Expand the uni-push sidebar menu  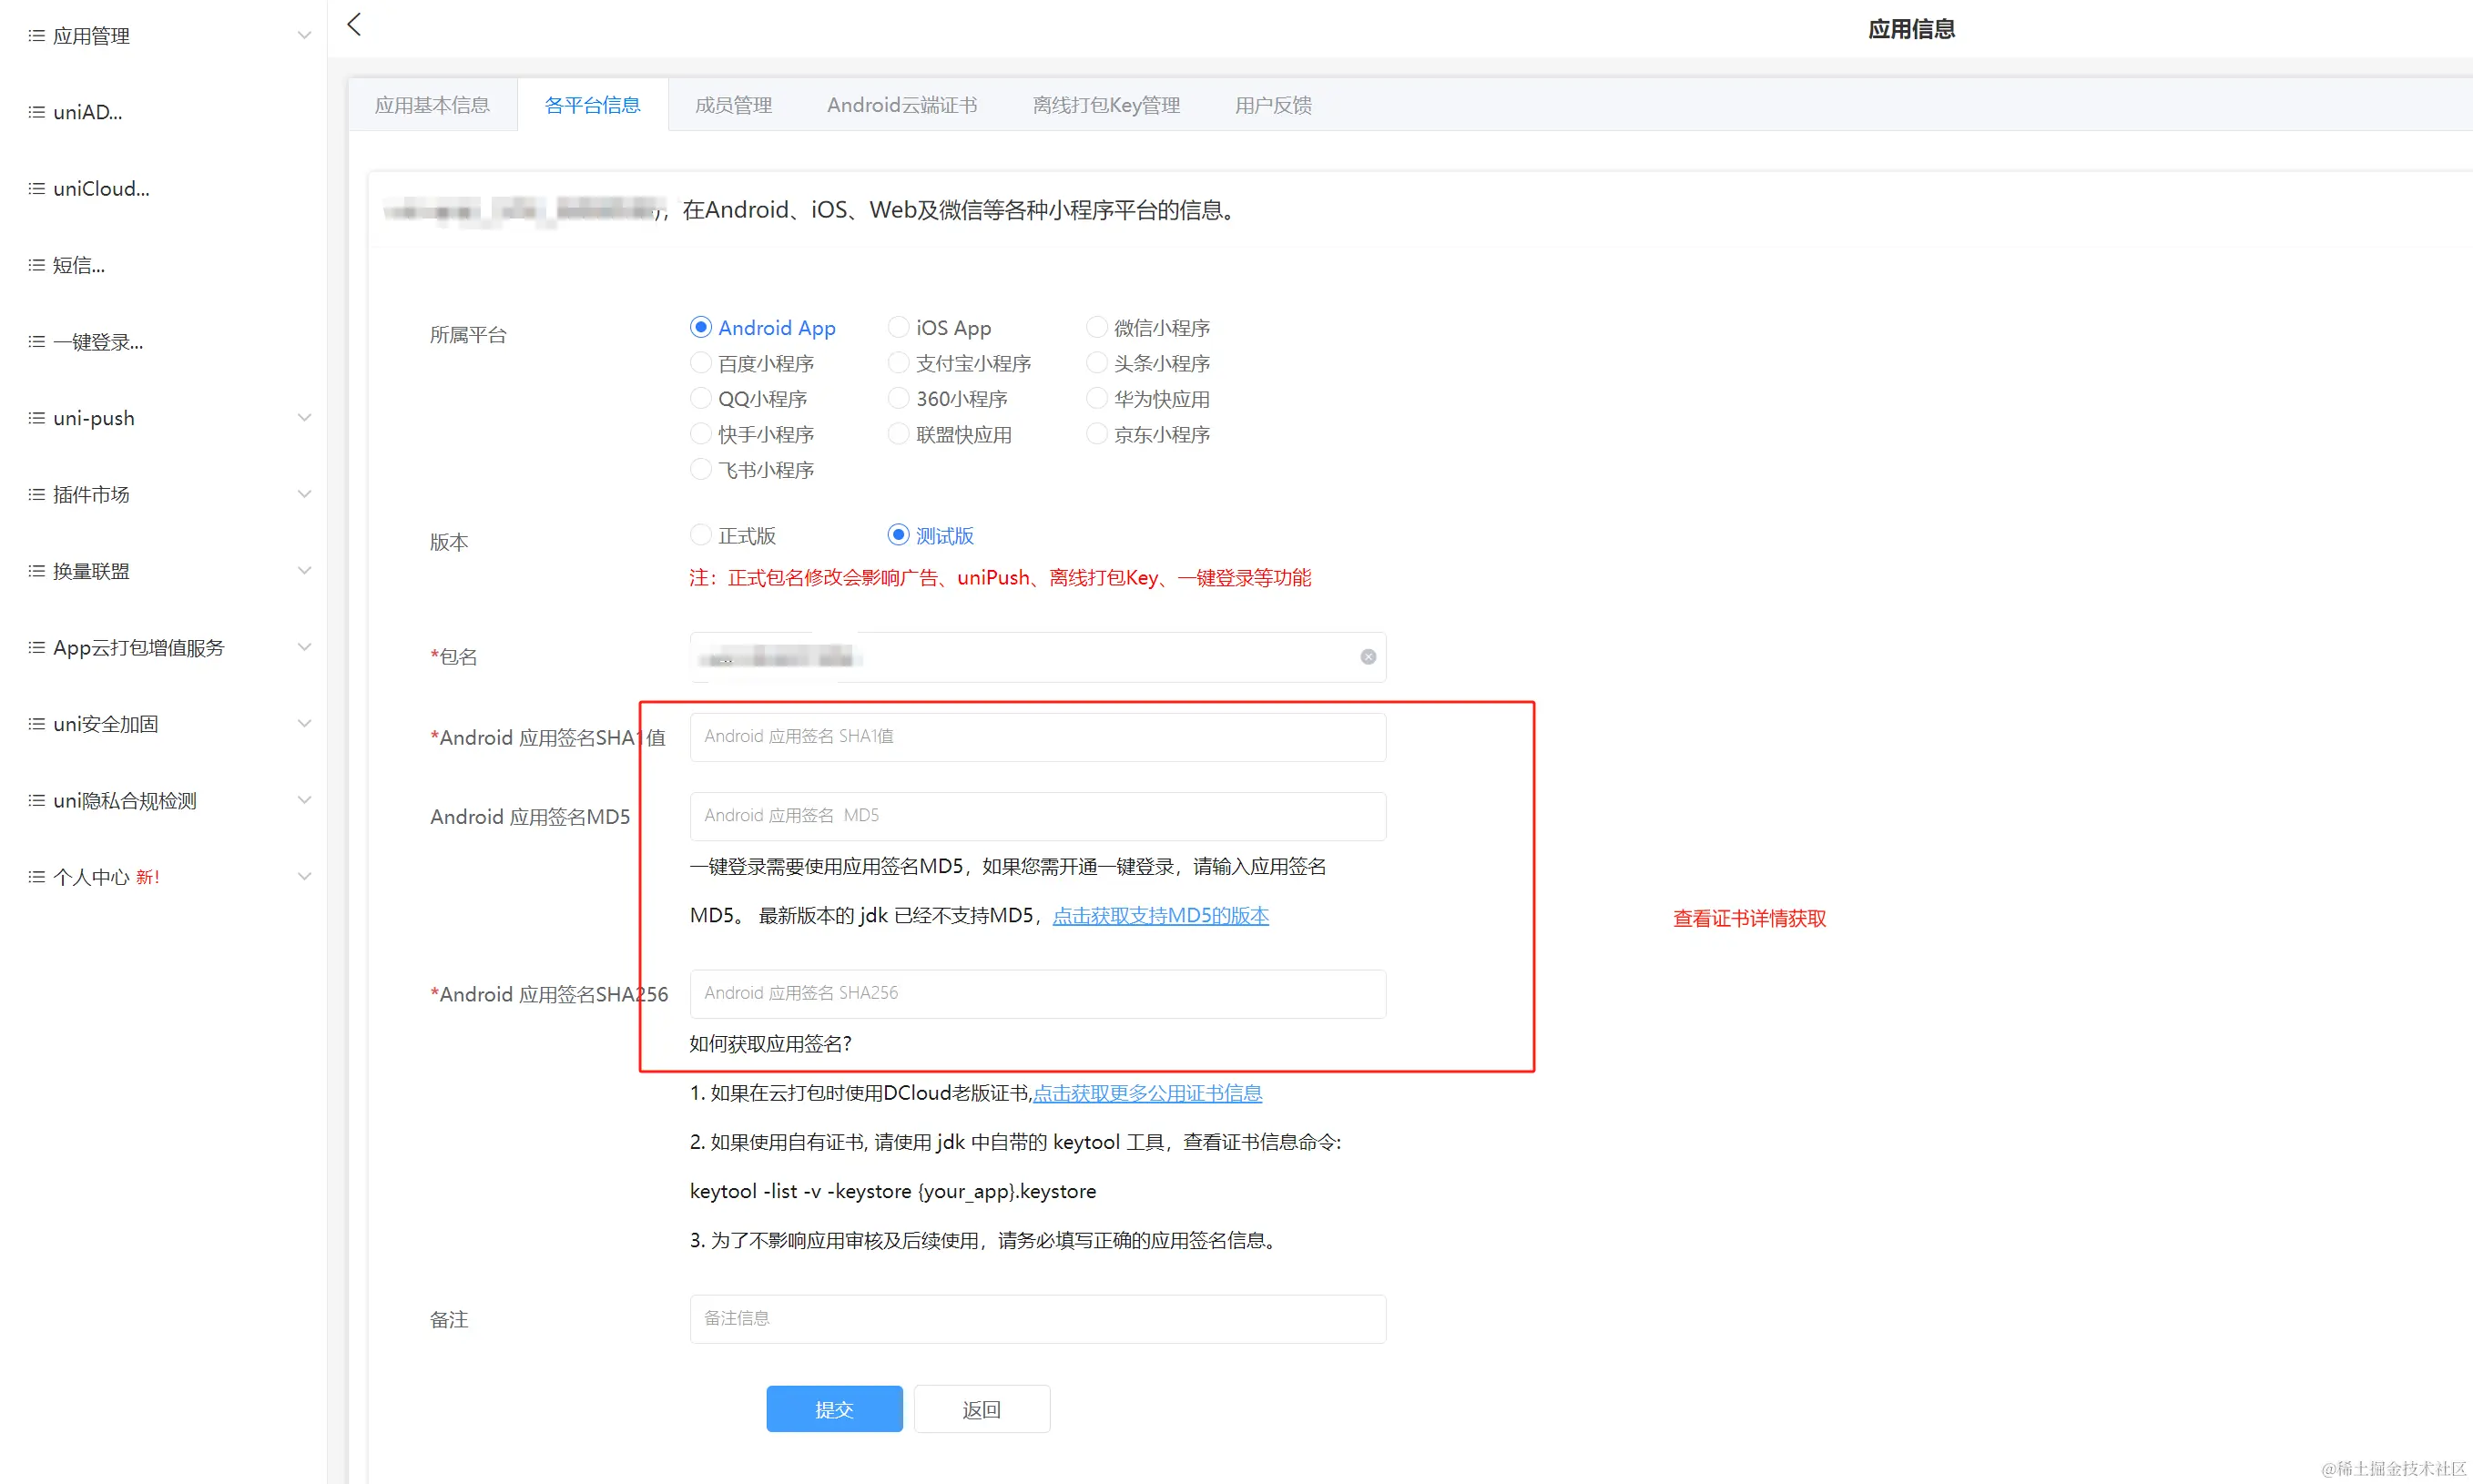[x=304, y=418]
